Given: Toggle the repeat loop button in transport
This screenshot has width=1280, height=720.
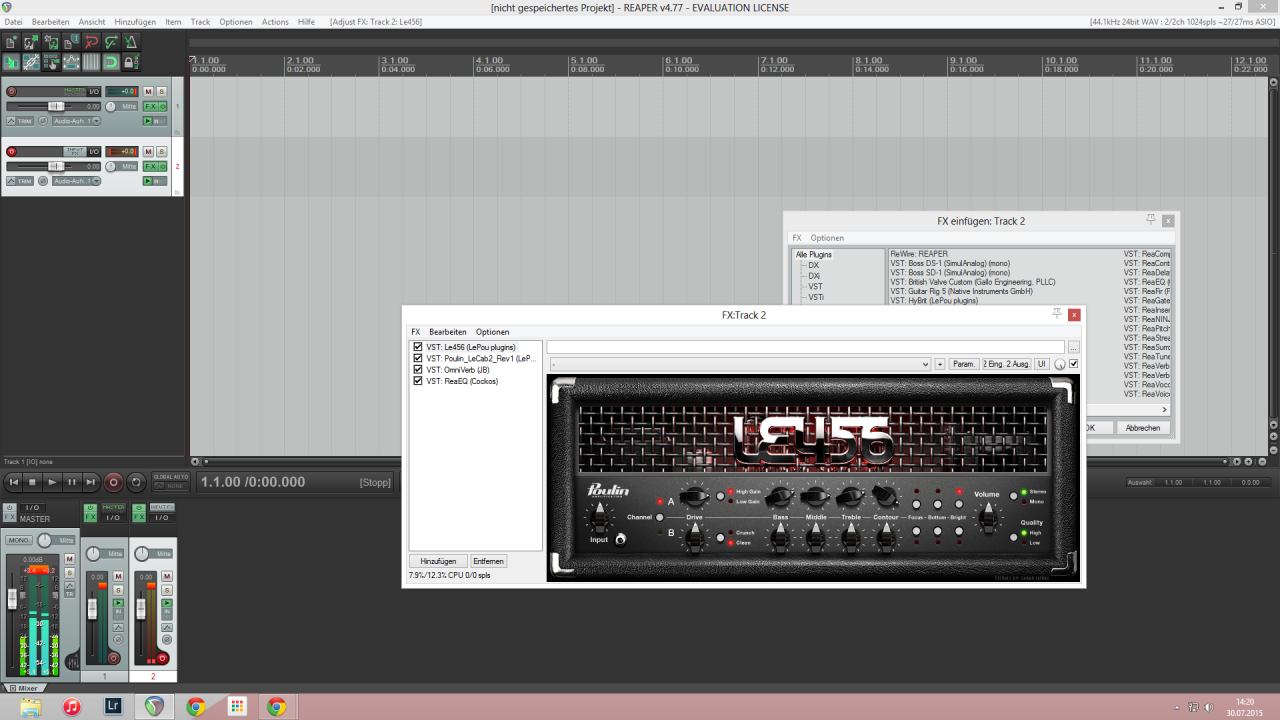Looking at the screenshot, I should pos(137,482).
